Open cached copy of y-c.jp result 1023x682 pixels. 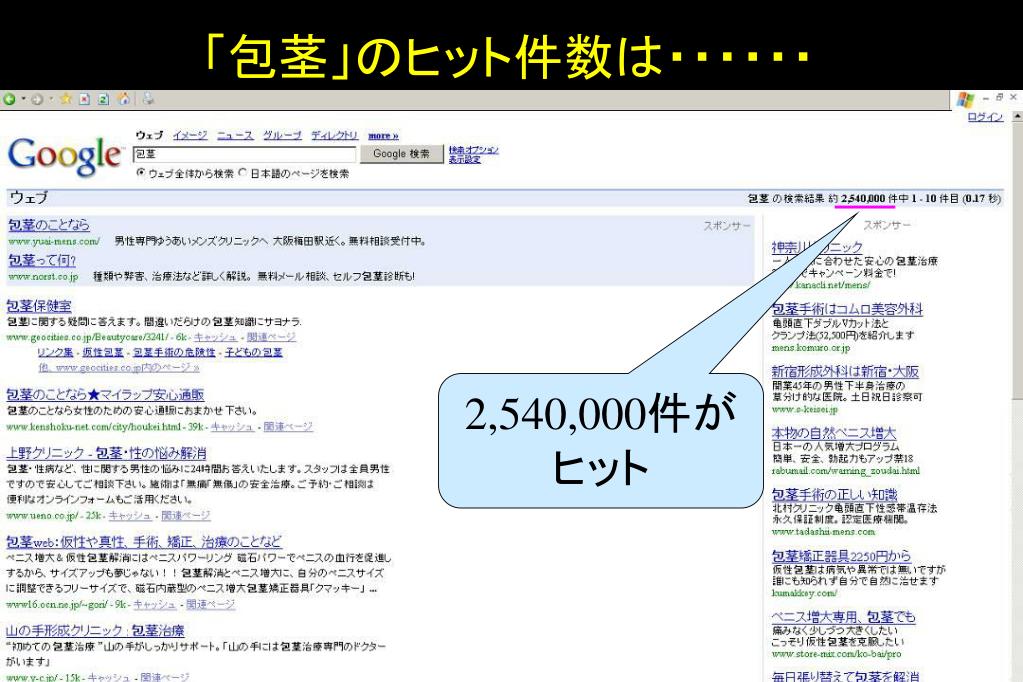pos(109,677)
